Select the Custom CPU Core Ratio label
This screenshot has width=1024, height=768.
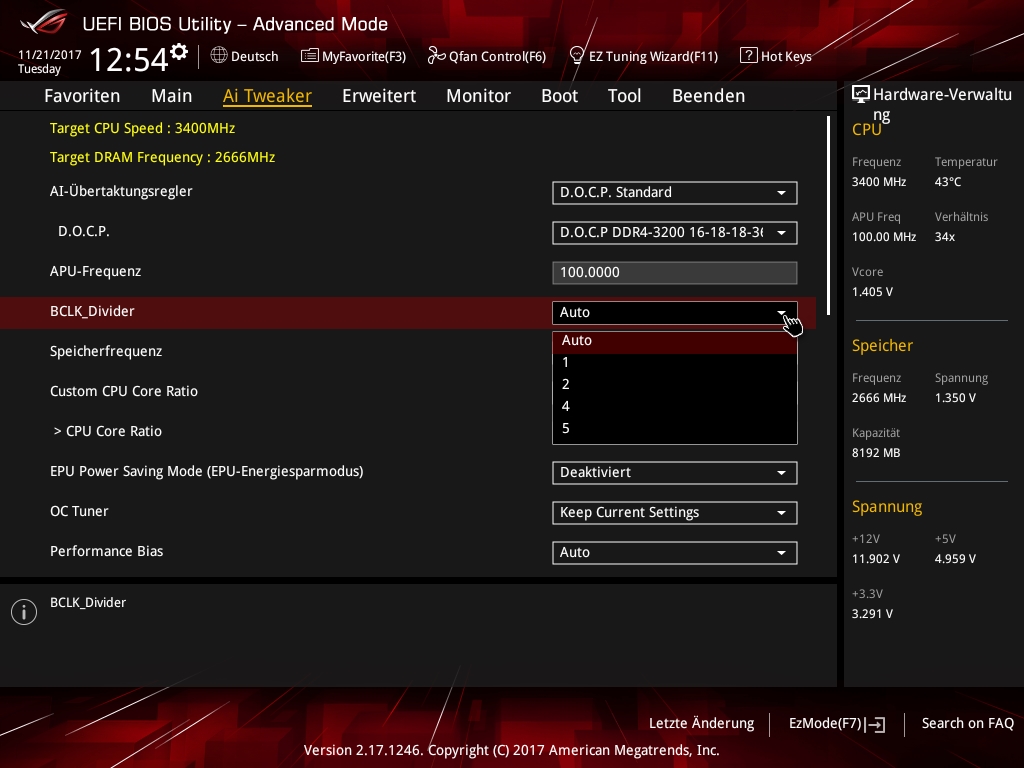point(123,391)
